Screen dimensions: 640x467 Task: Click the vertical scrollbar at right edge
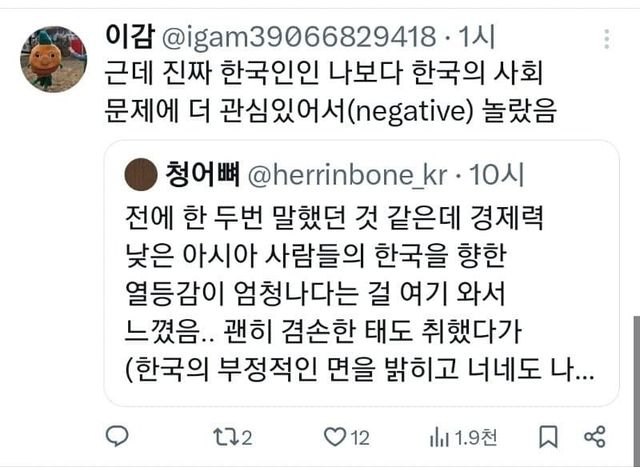point(637,390)
